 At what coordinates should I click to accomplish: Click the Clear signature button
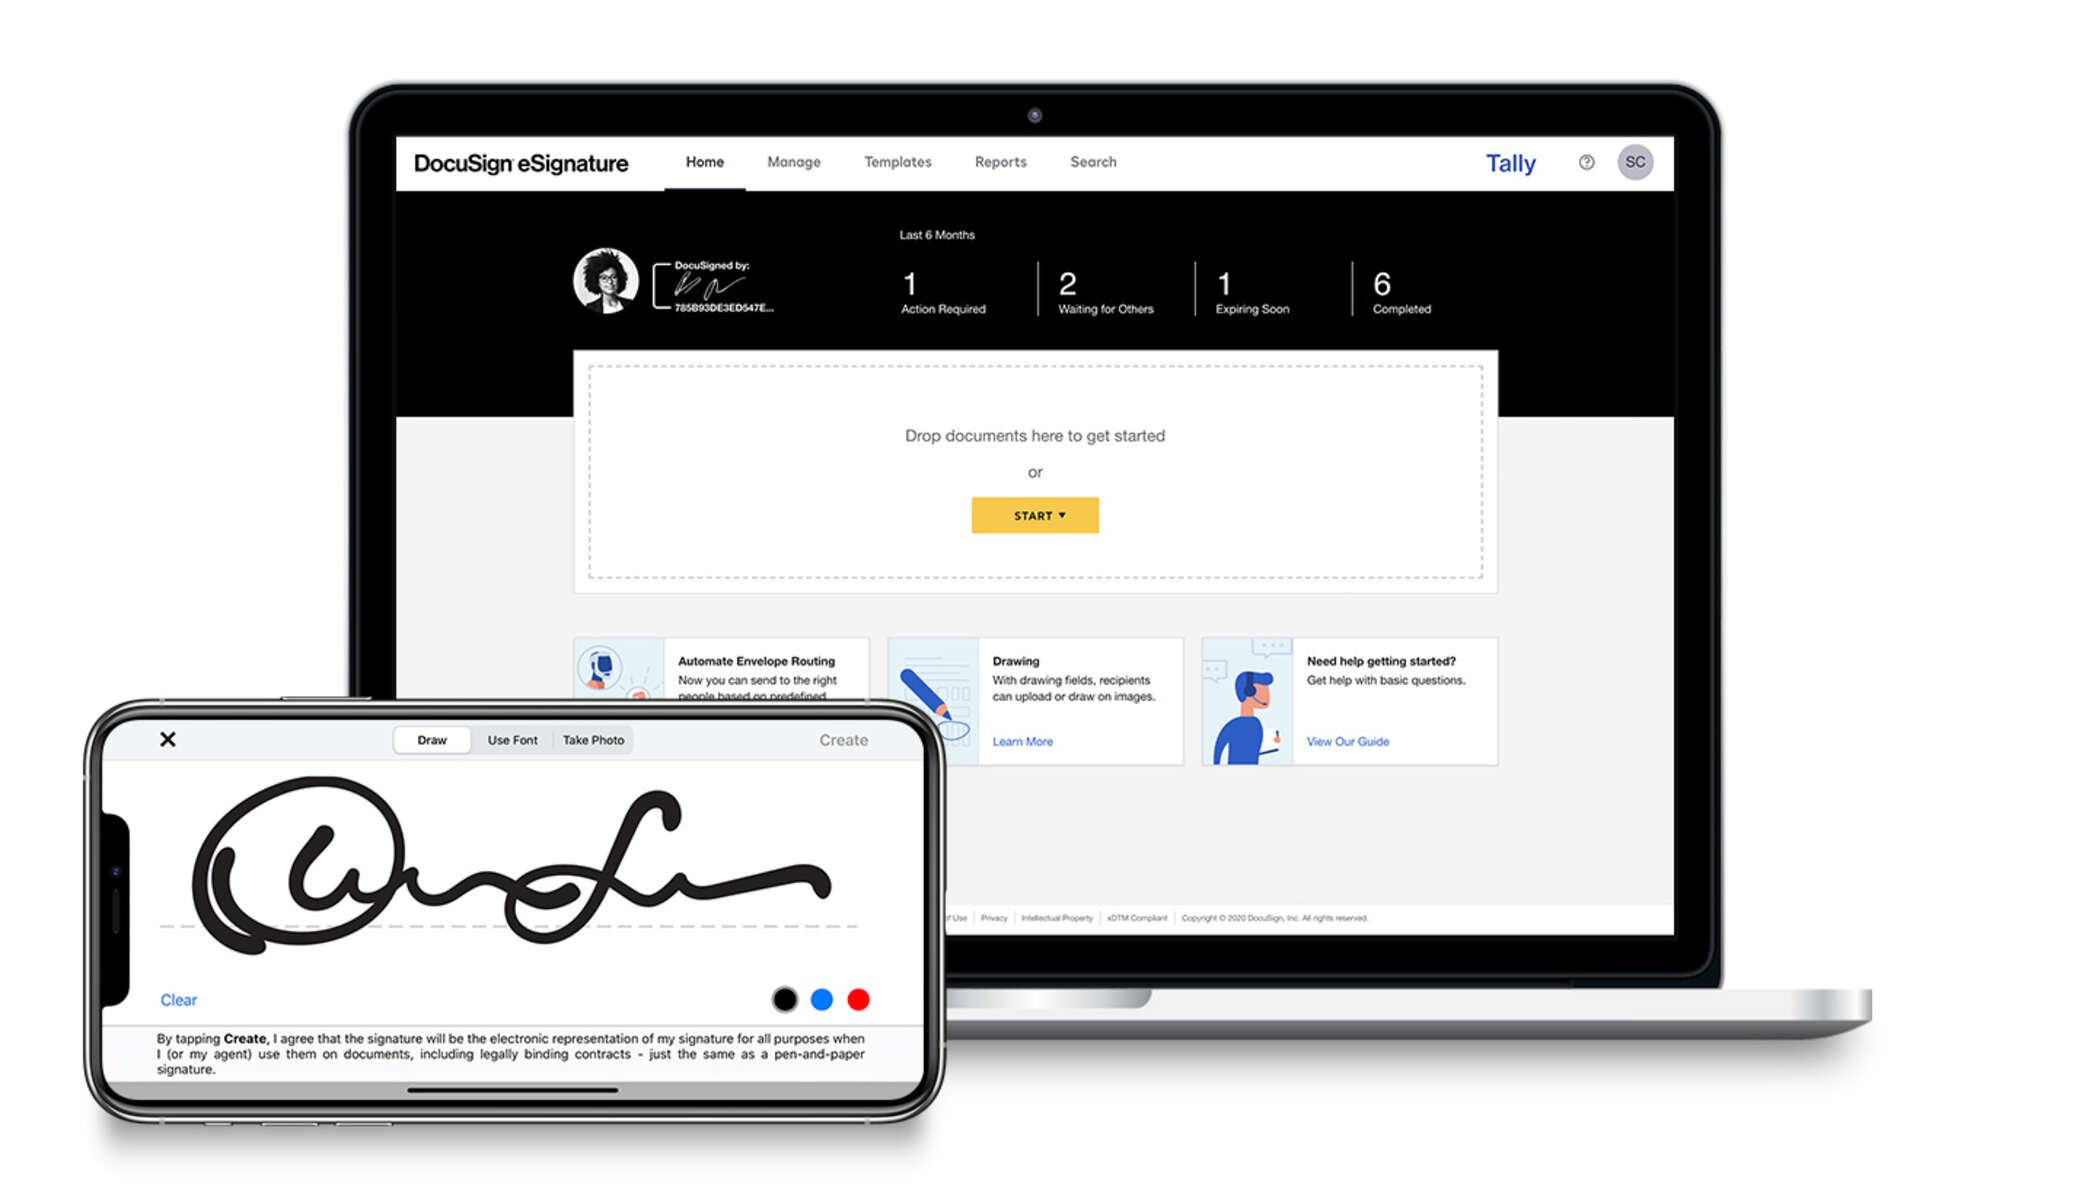pos(177,998)
